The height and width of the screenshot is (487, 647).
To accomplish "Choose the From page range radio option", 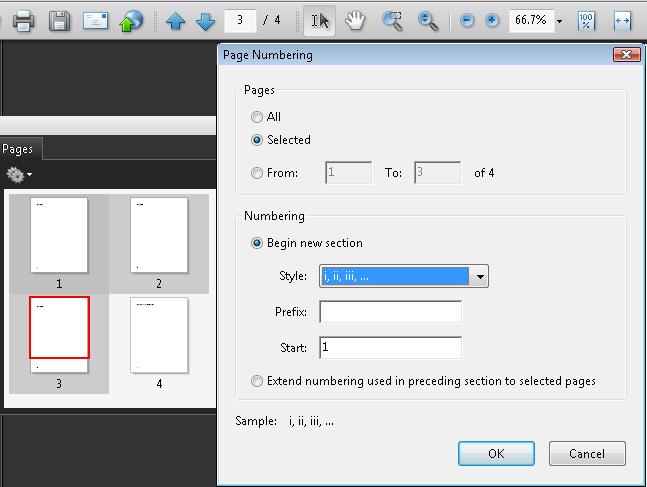I will point(258,173).
